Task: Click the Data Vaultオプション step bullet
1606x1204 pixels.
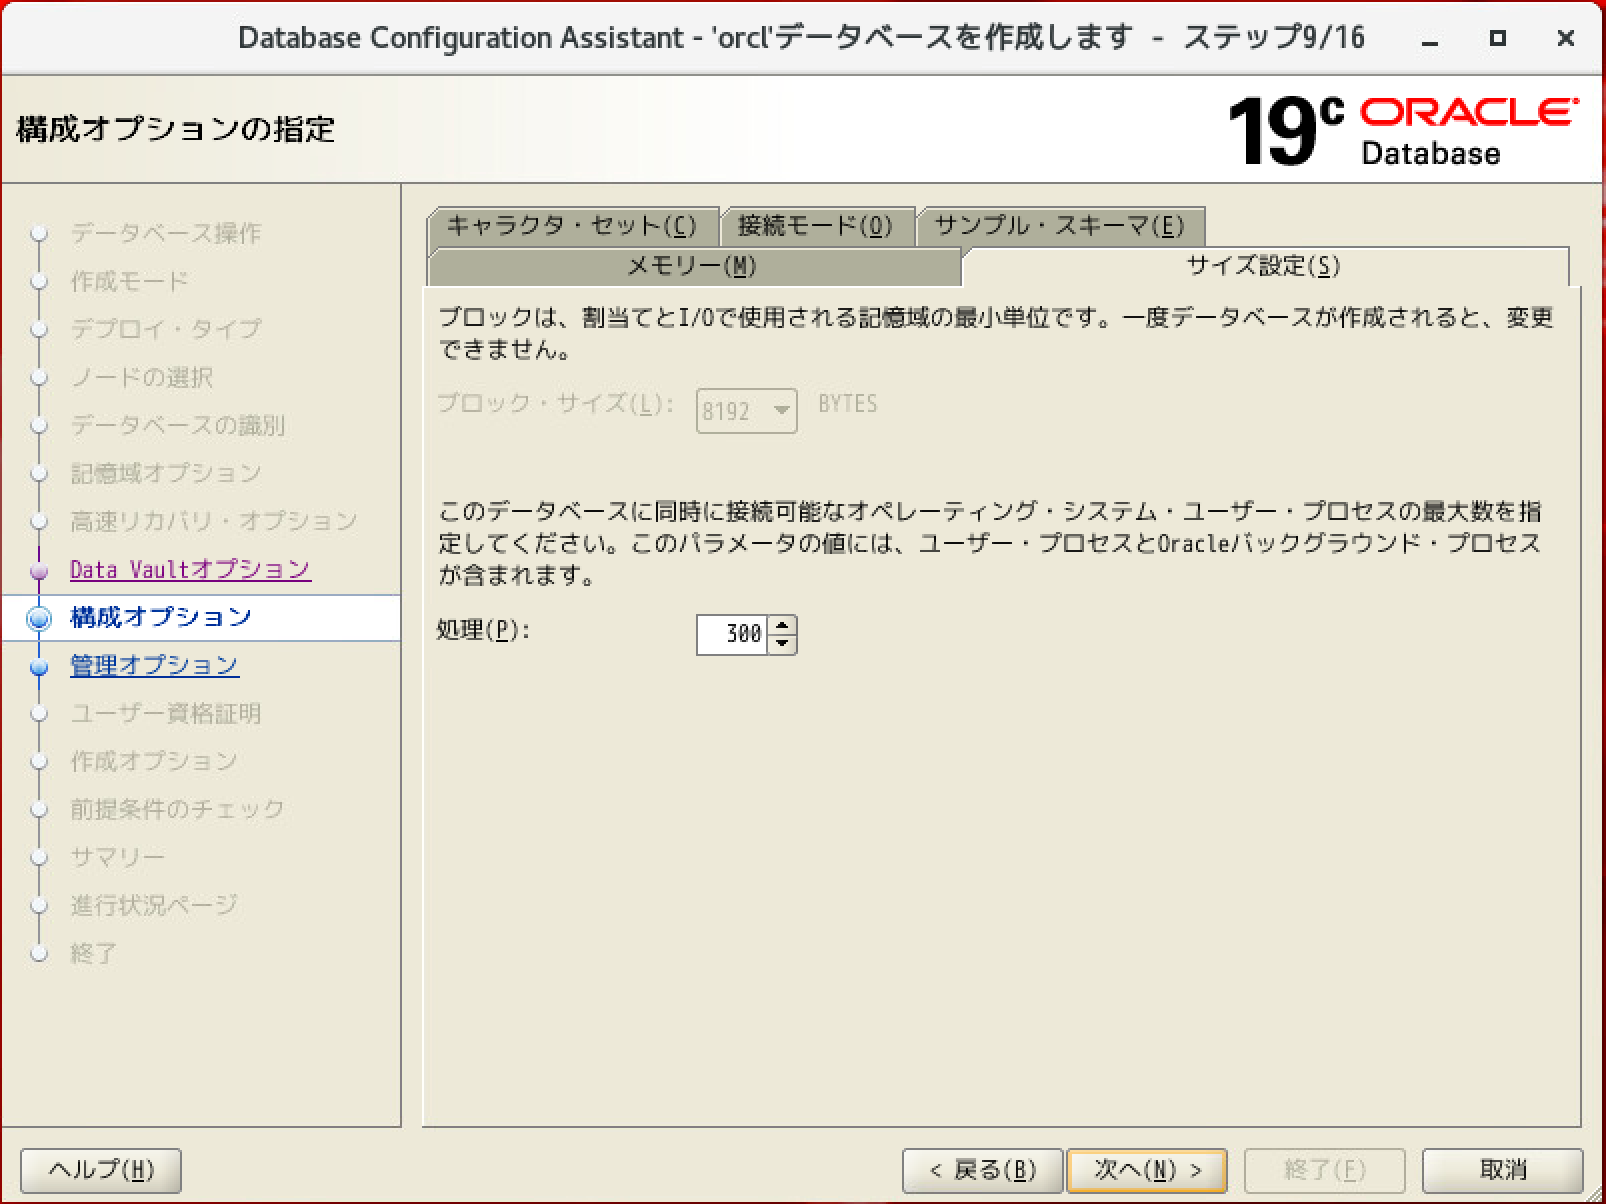Action: (x=39, y=570)
